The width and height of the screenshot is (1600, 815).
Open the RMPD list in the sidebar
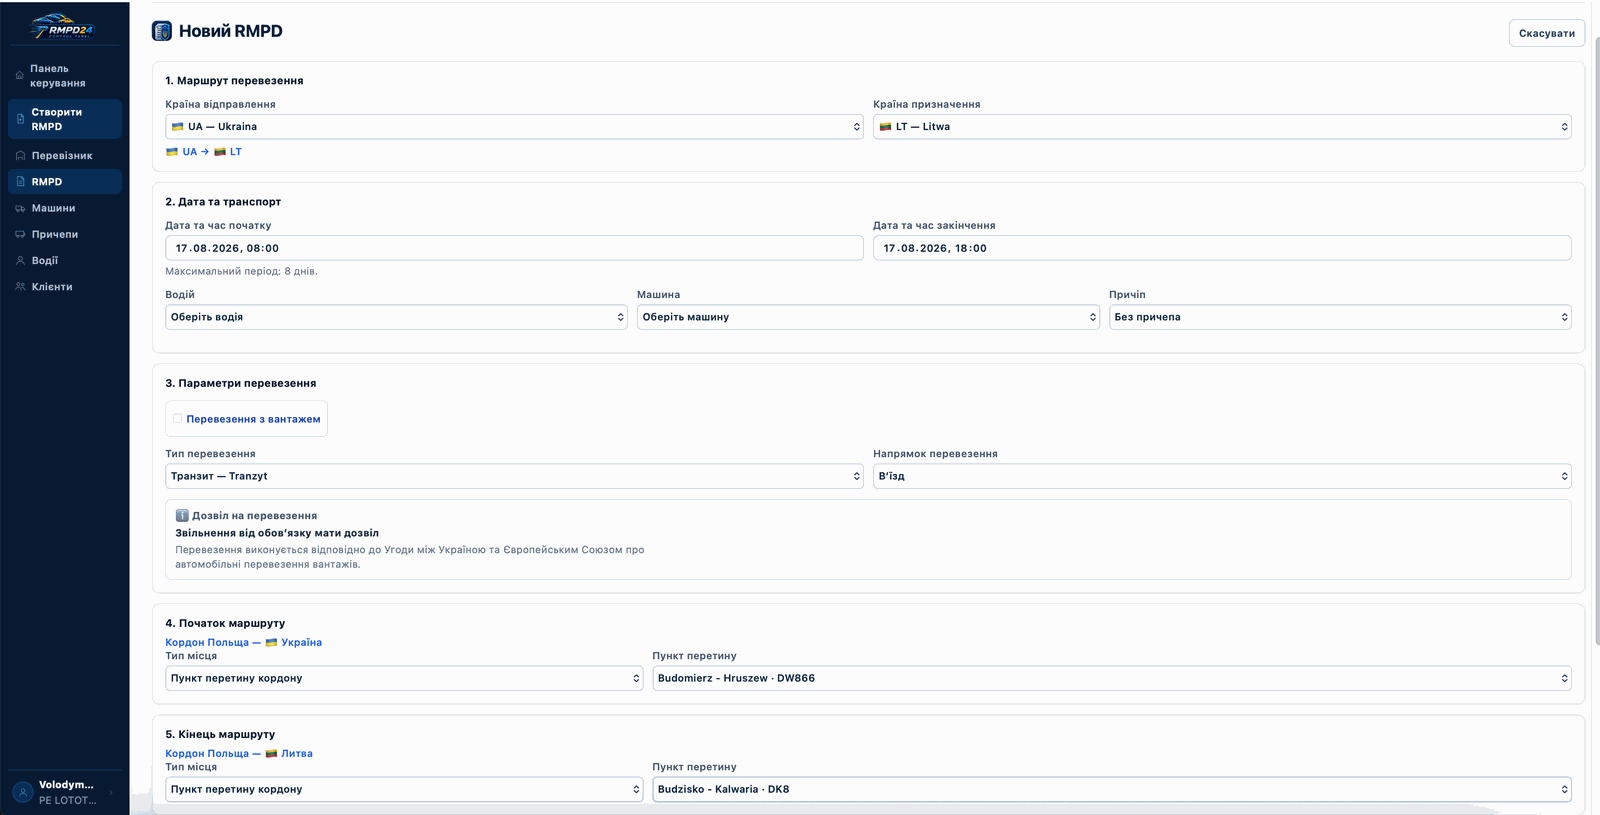pyautogui.click(x=65, y=182)
